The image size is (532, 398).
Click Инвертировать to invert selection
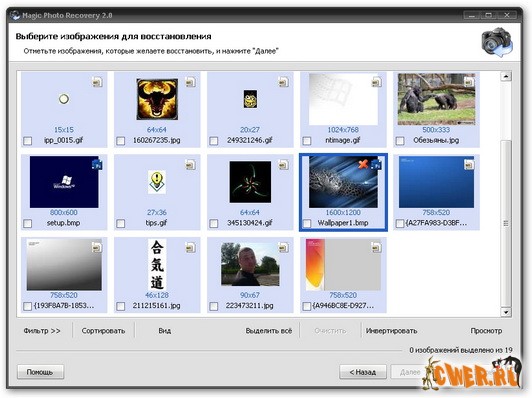392,331
